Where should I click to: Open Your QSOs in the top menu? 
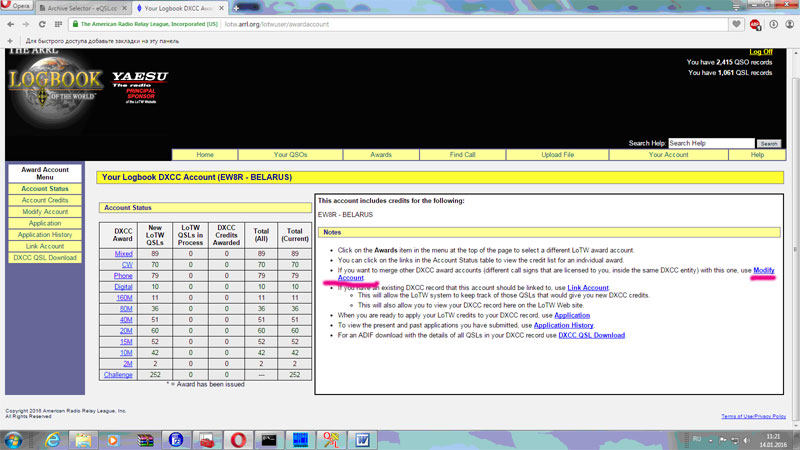(290, 155)
